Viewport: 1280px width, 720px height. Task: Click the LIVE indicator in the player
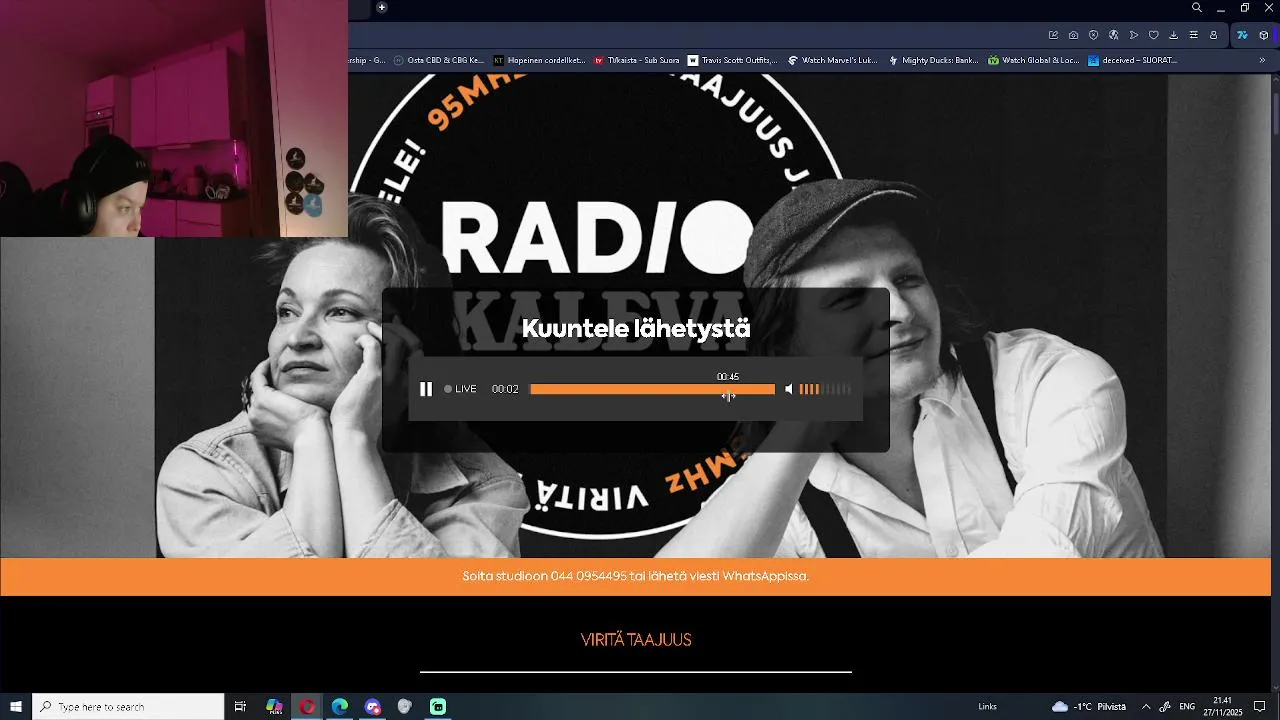click(461, 389)
